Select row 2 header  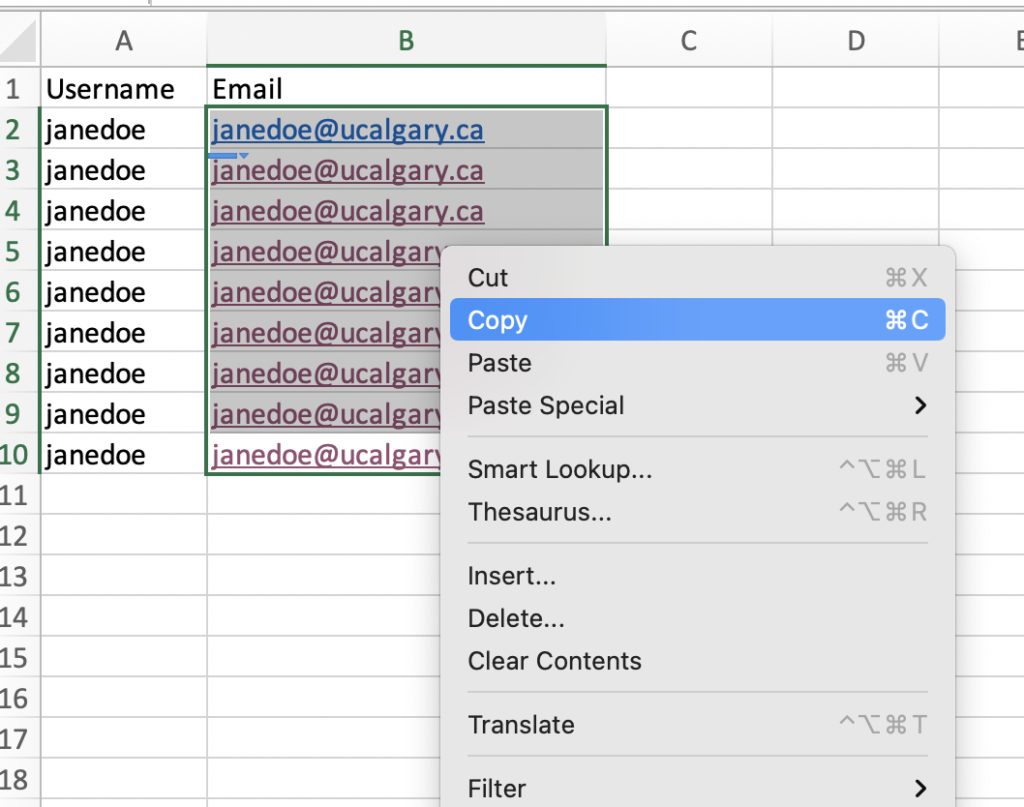pyautogui.click(x=20, y=129)
